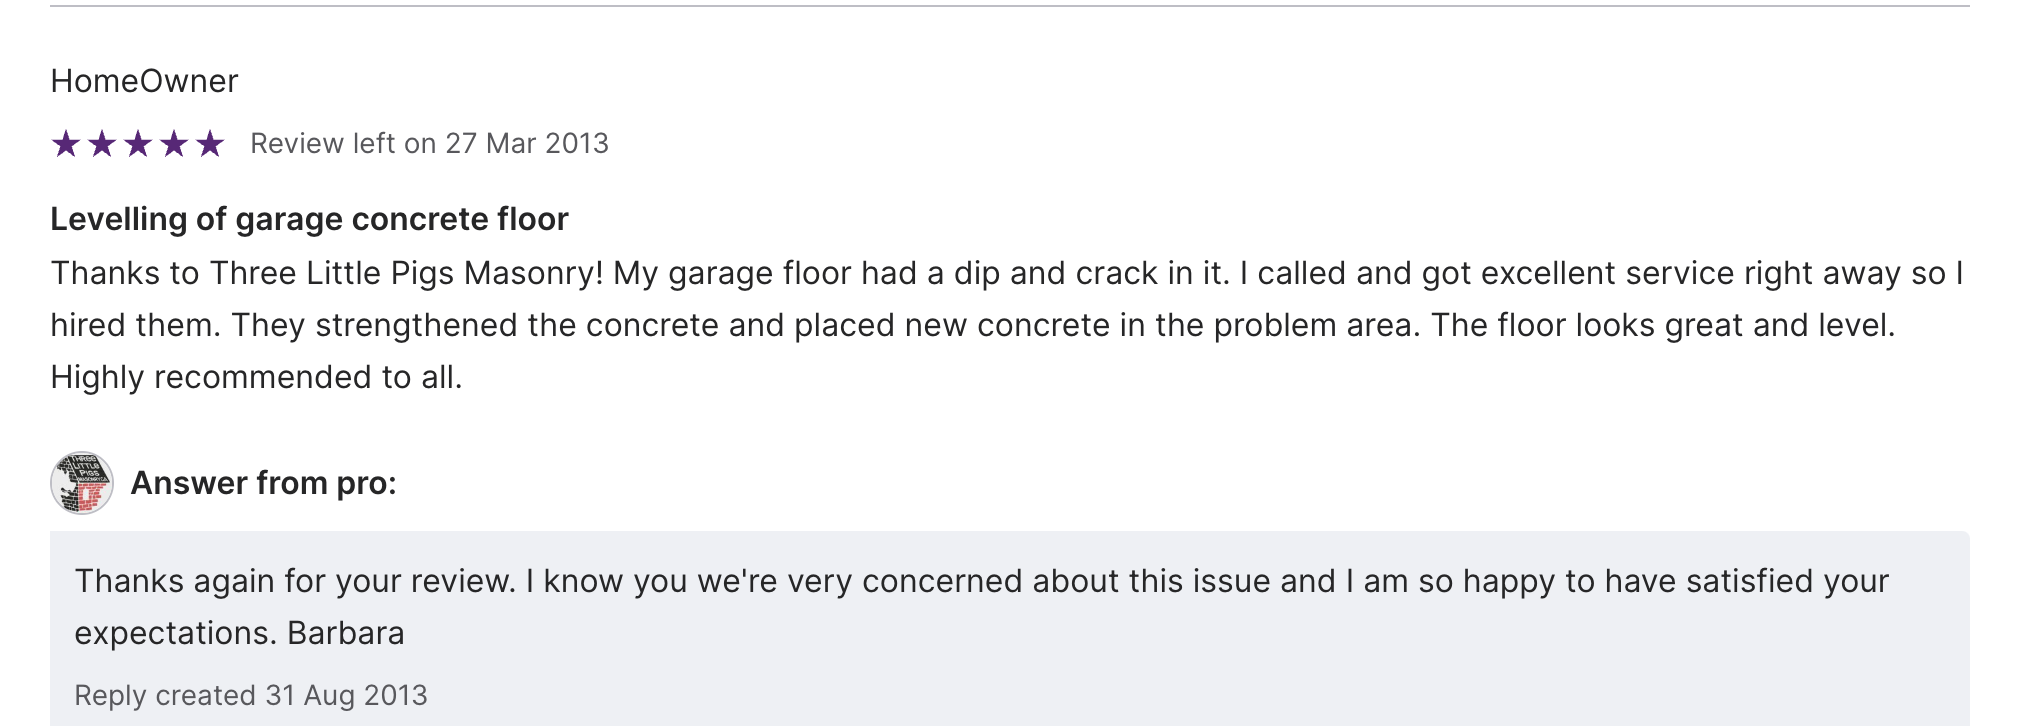Click the second purple rating star
Screen dimensions: 2030x726
[102, 144]
